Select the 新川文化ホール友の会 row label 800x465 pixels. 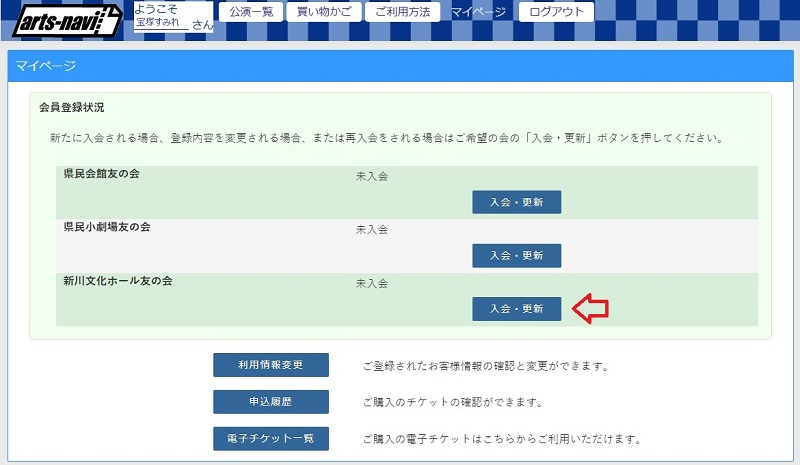118,281
